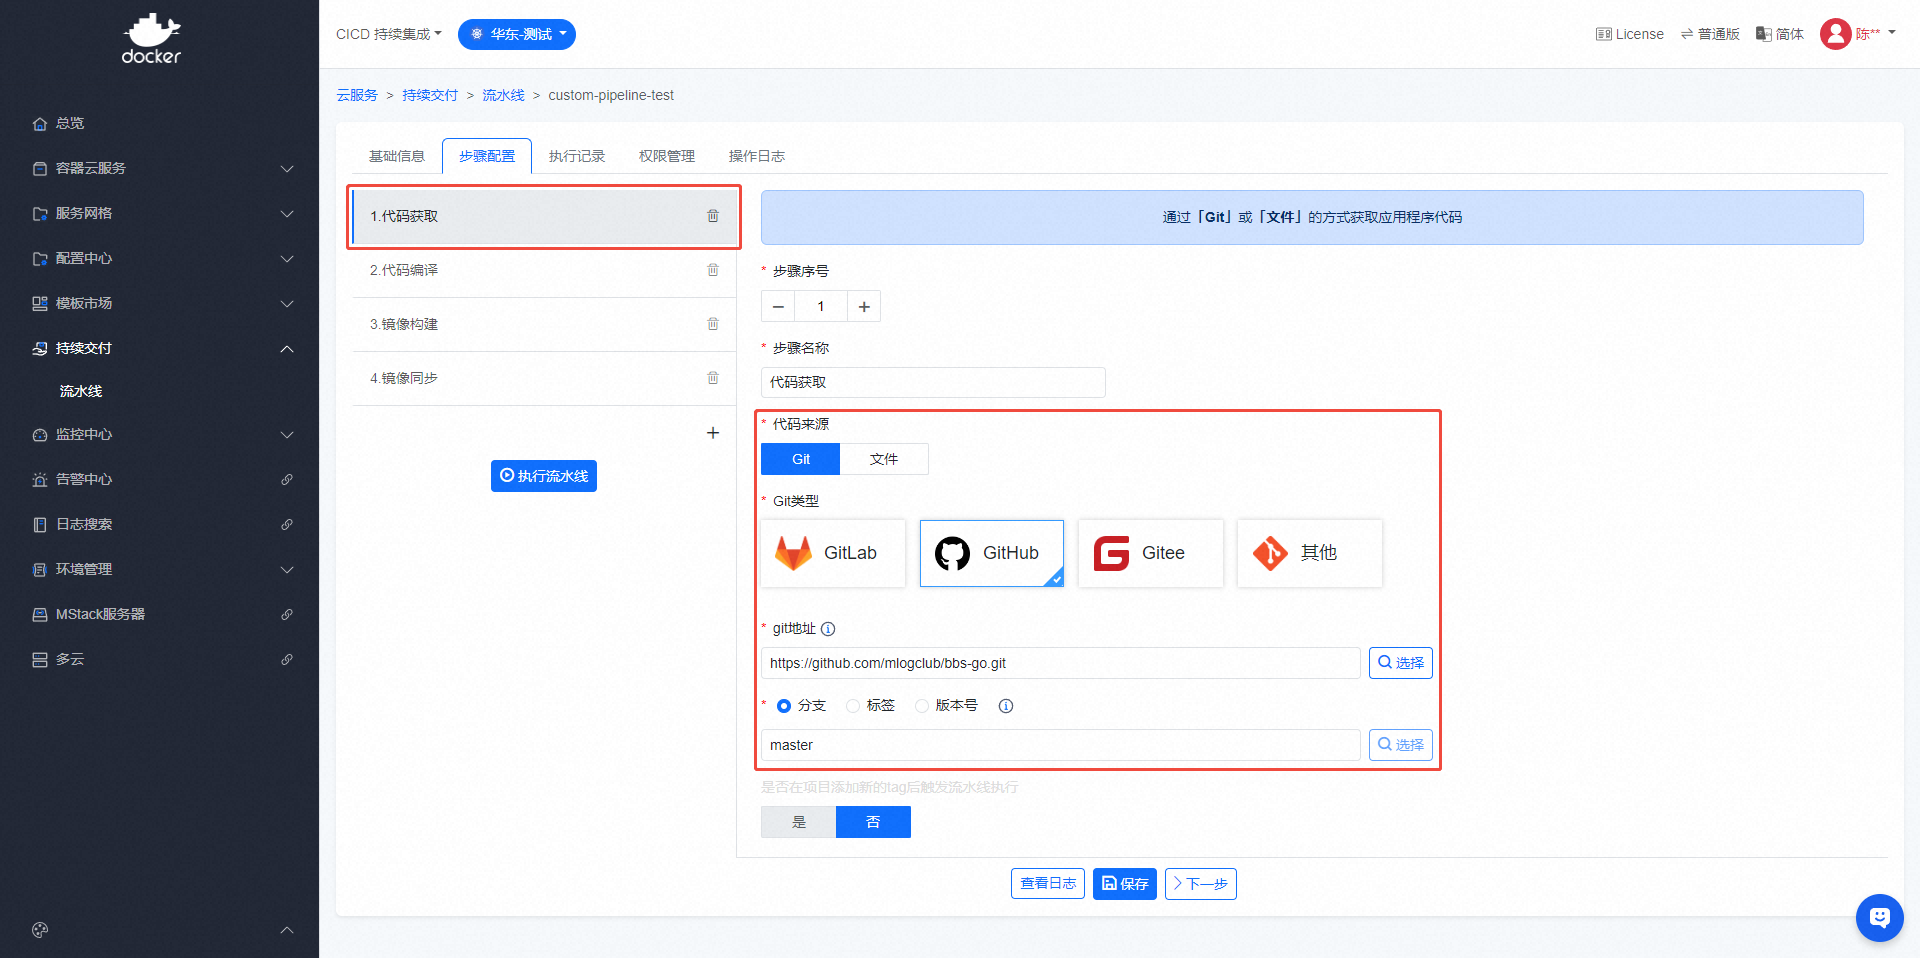Toggle tag trigger option to 是
This screenshot has height=958, width=1920.
pos(798,822)
